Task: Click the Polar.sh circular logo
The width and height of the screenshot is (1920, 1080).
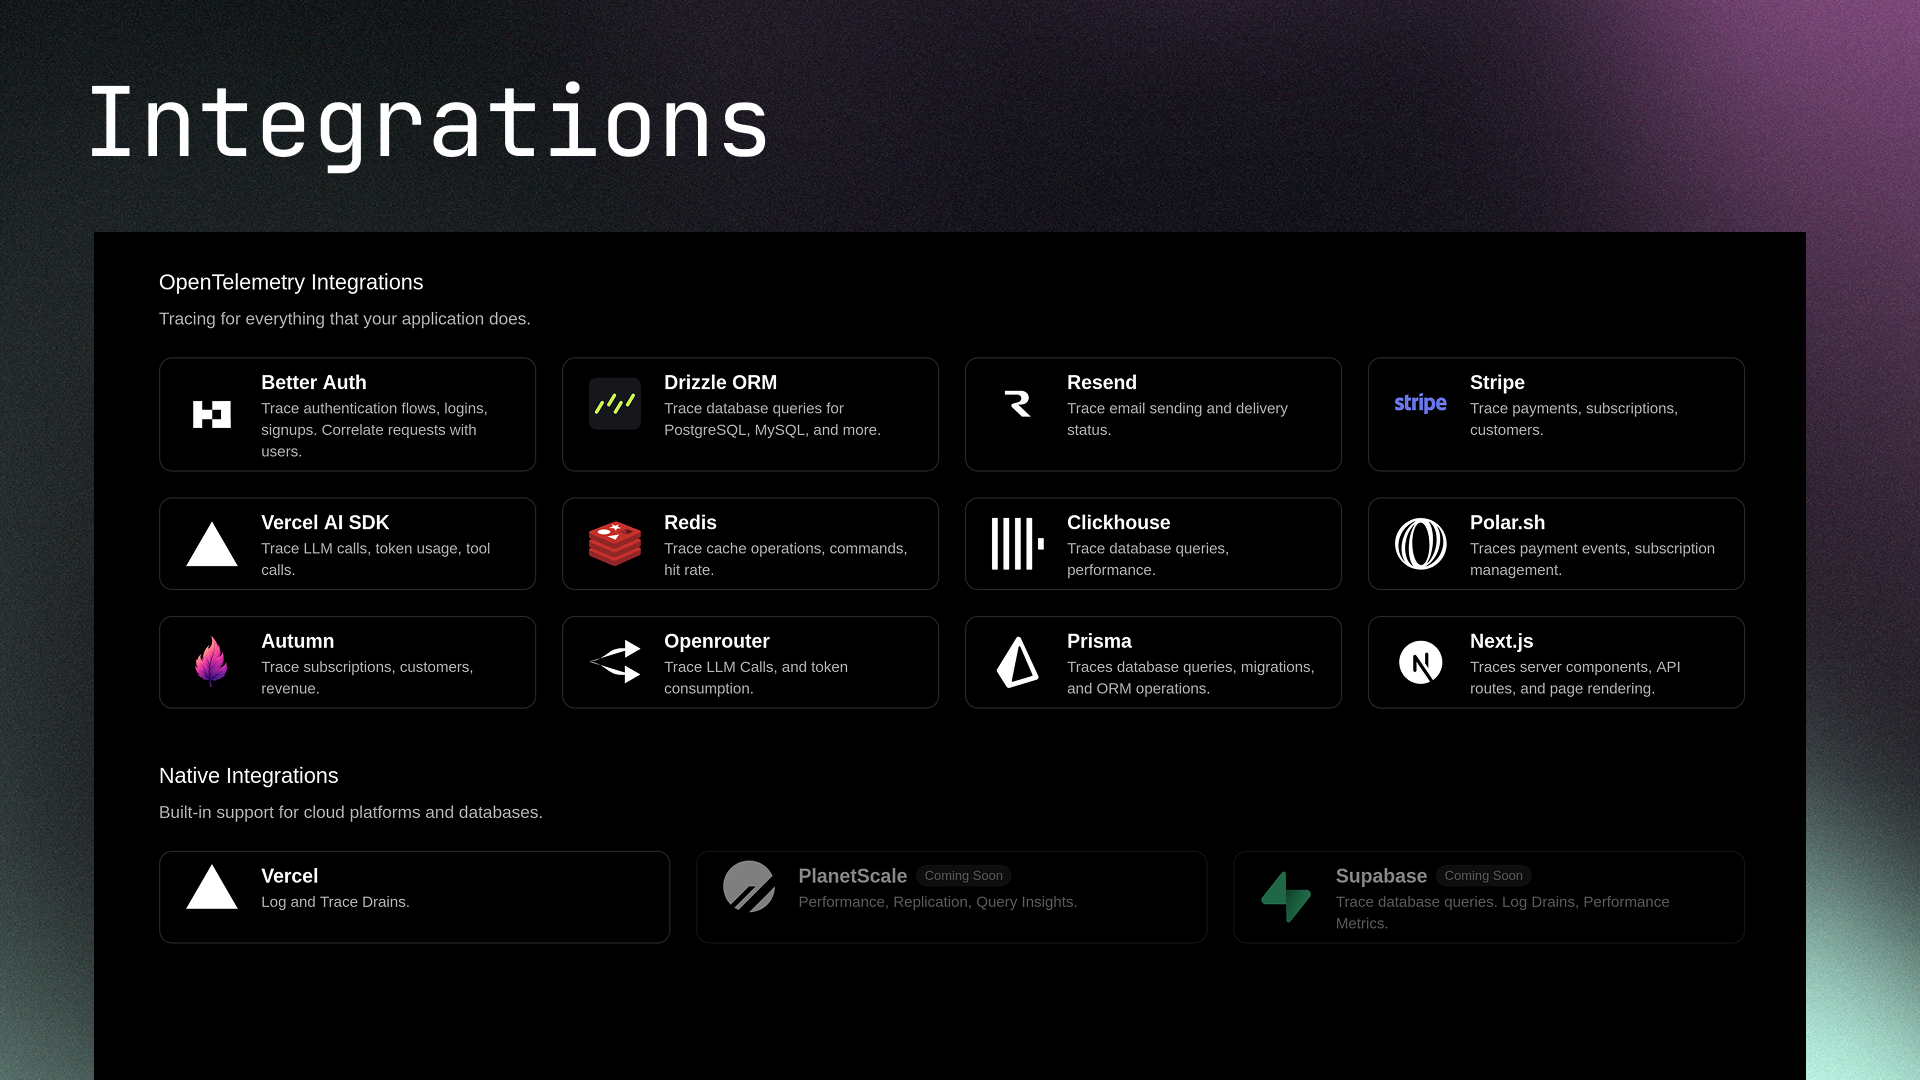Action: [x=1420, y=543]
